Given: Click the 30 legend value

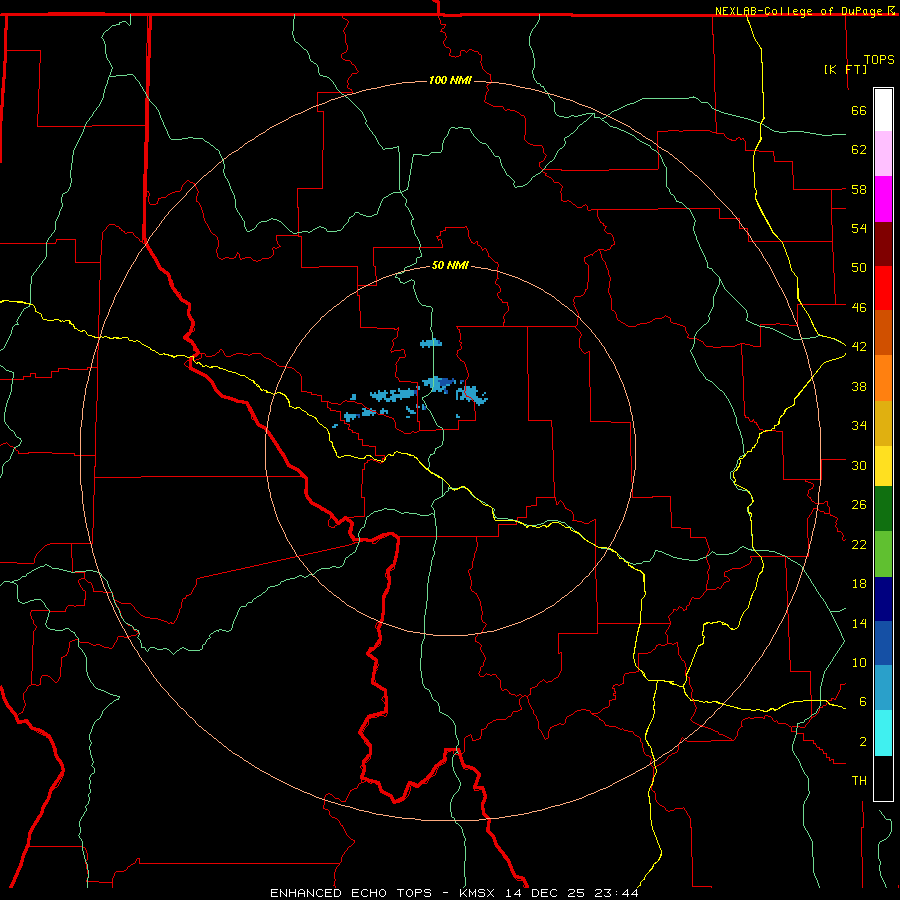Looking at the screenshot, I should 859,465.
